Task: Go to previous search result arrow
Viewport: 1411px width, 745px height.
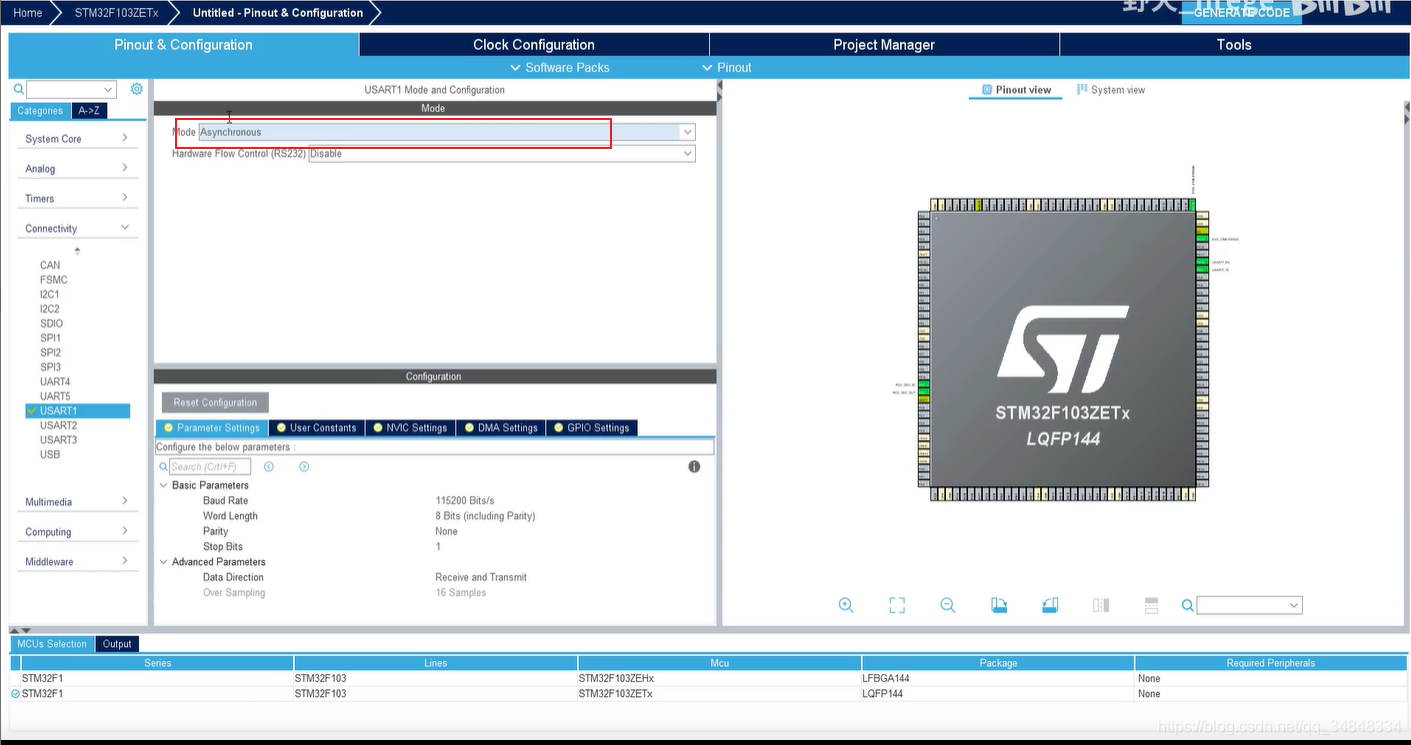Action: tap(269, 467)
